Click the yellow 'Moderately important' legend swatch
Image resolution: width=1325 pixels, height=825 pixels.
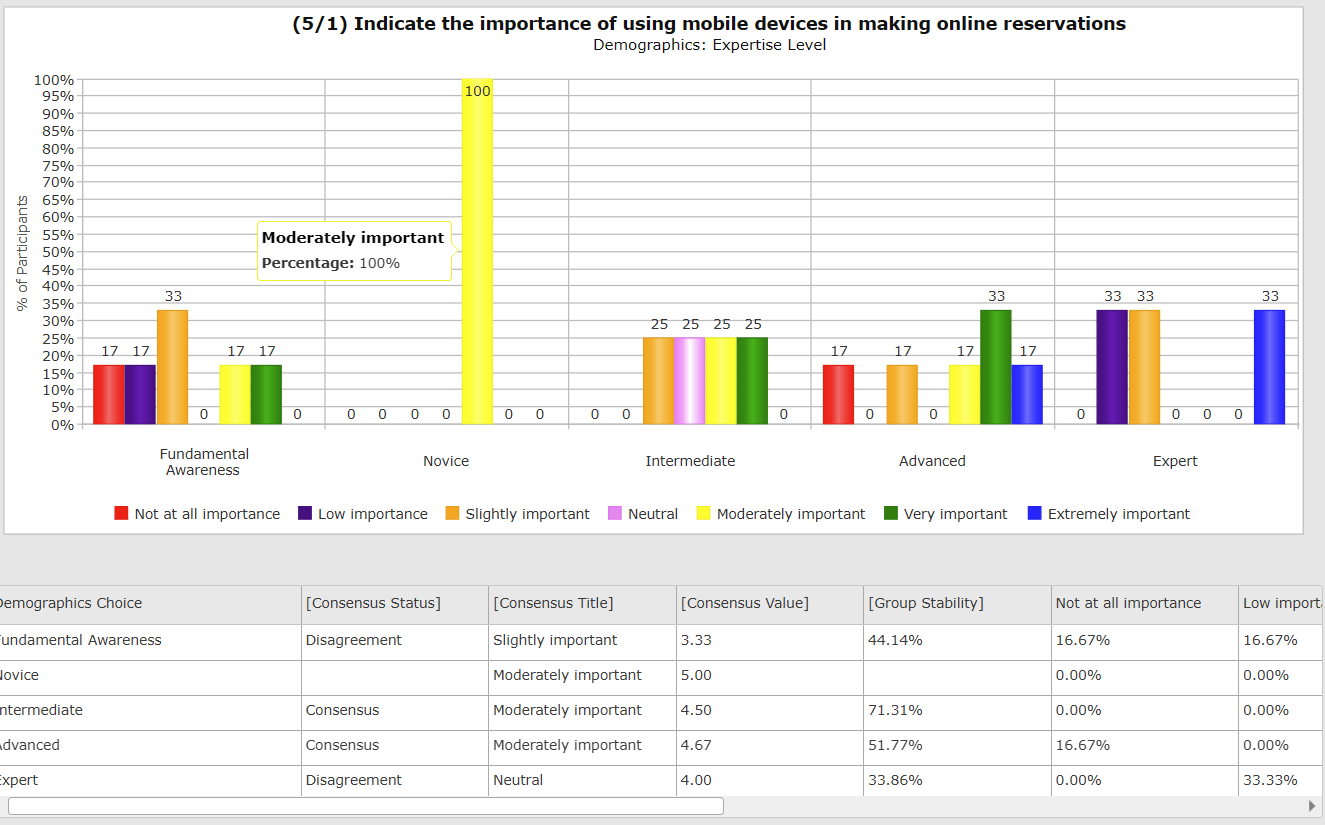coord(704,514)
